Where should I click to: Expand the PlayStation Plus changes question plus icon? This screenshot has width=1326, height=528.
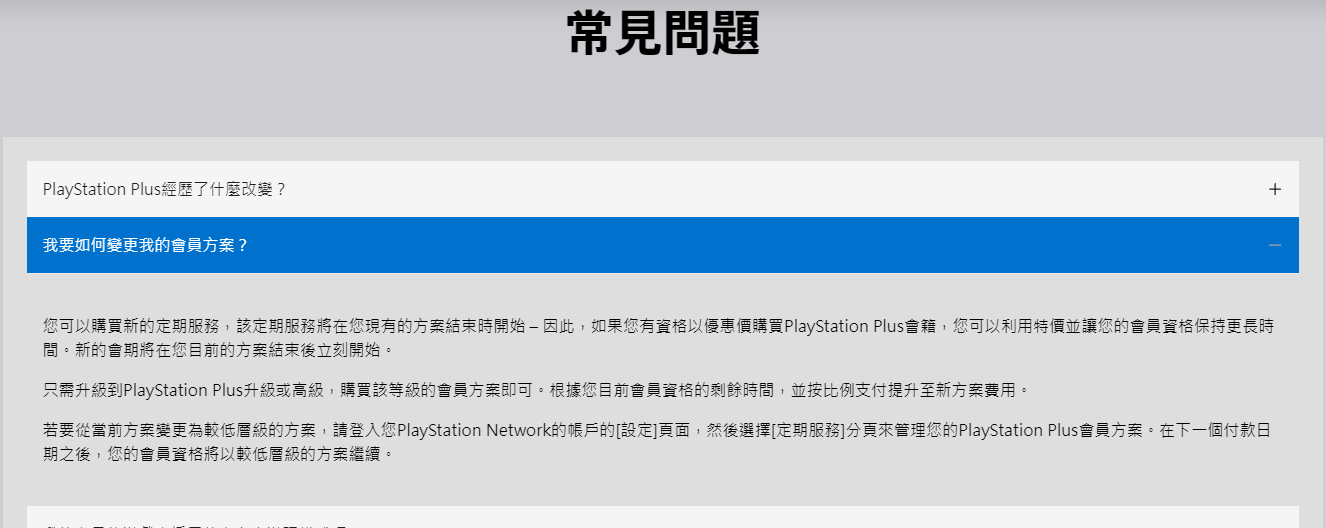[1274, 189]
